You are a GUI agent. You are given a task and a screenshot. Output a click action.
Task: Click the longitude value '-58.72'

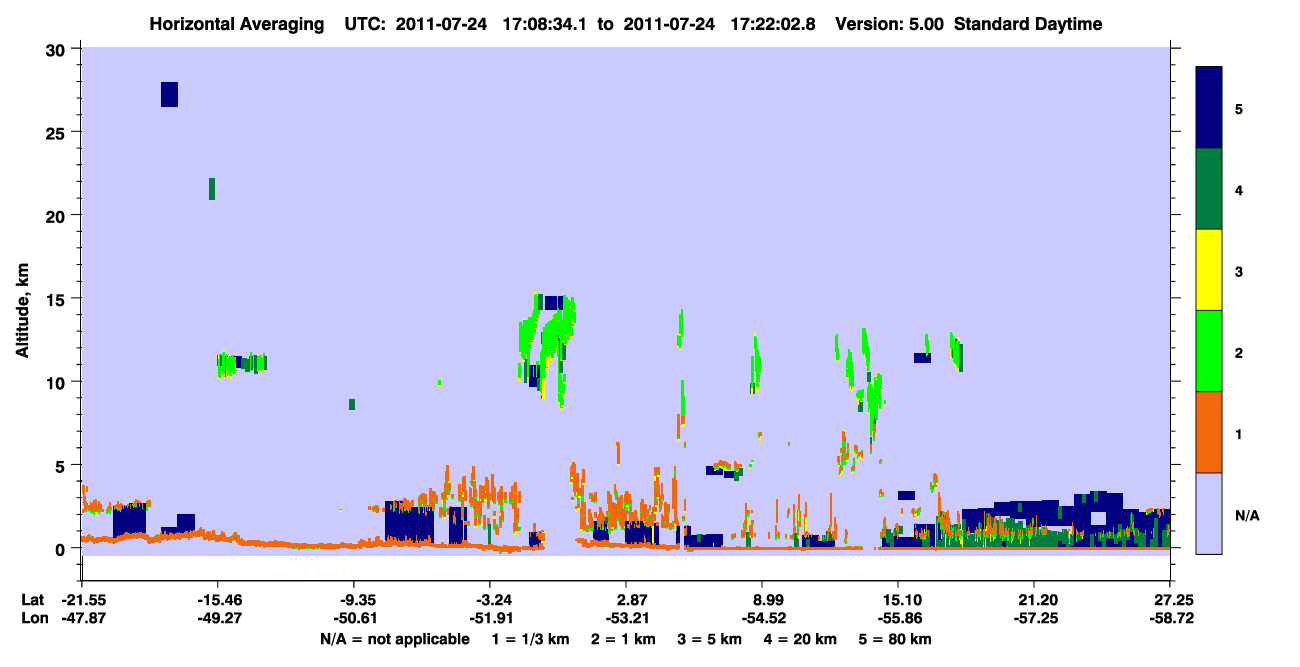pos(1170,619)
